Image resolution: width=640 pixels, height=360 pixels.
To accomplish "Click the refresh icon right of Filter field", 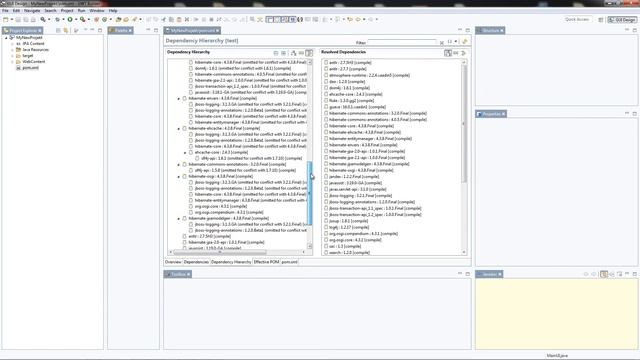I will (x=464, y=42).
